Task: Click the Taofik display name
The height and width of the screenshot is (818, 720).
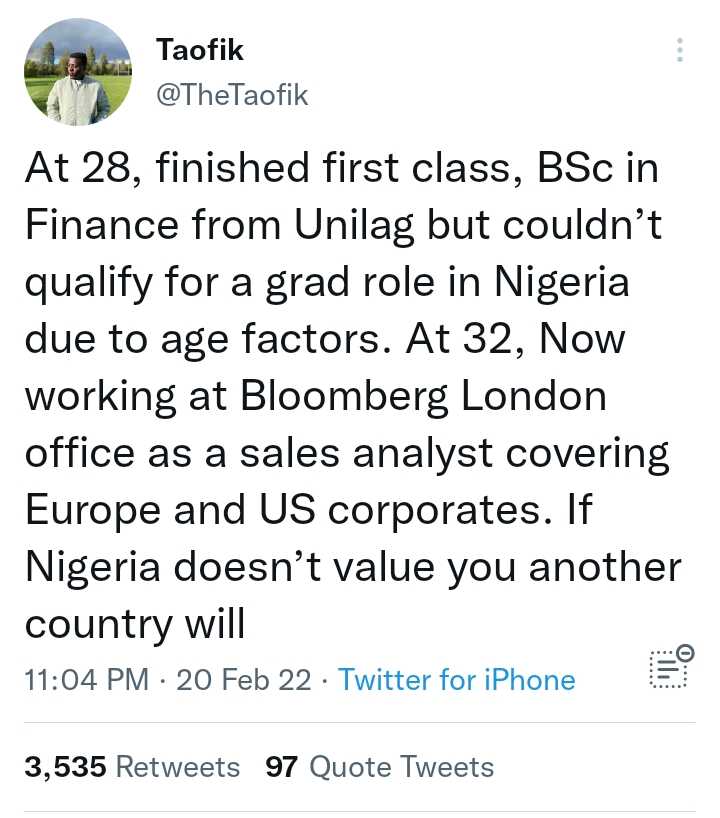Action: pos(200,49)
